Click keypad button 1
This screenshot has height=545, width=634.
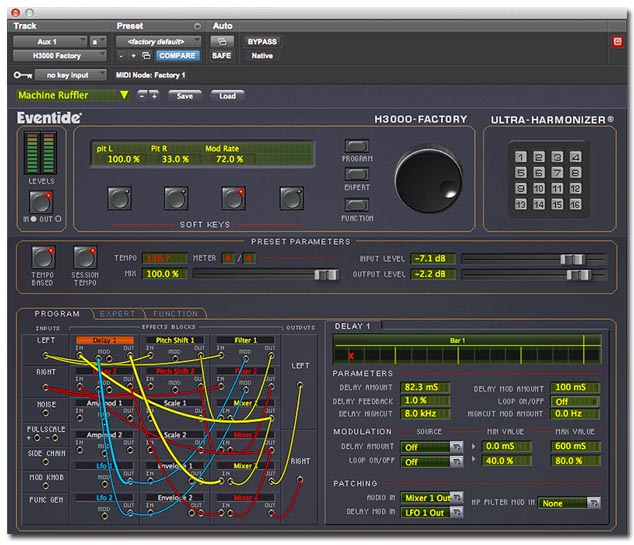[520, 157]
